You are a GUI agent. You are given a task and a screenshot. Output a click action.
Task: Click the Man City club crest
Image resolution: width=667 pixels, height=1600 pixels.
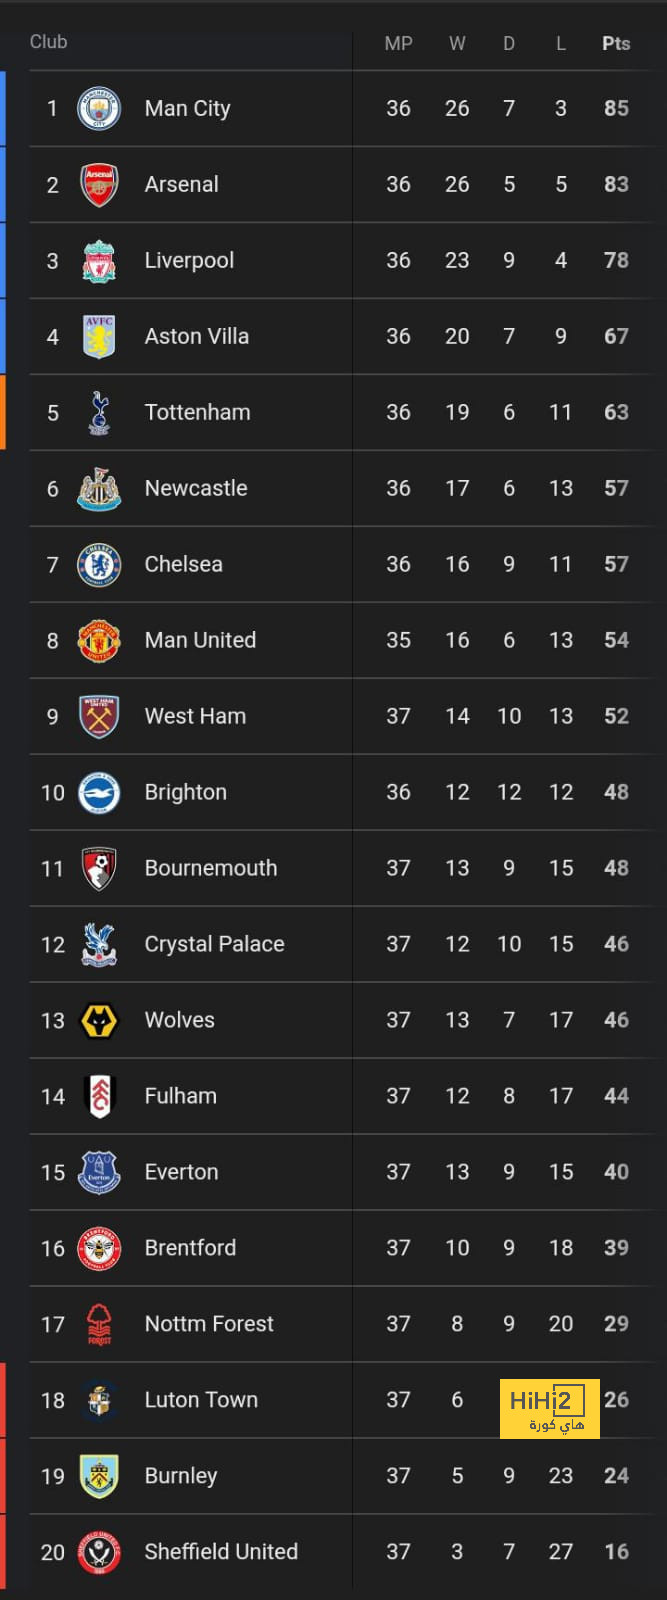[x=99, y=108]
